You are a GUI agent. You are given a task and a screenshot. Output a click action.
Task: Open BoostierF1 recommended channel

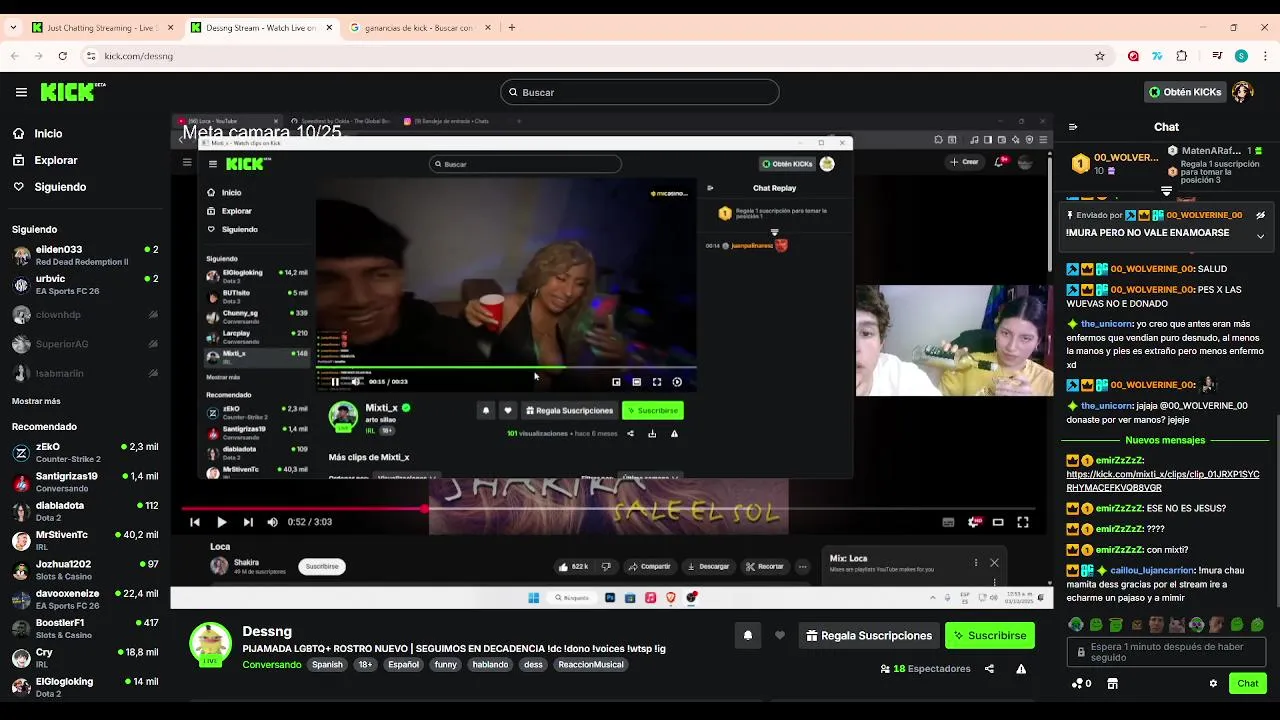(x=84, y=628)
